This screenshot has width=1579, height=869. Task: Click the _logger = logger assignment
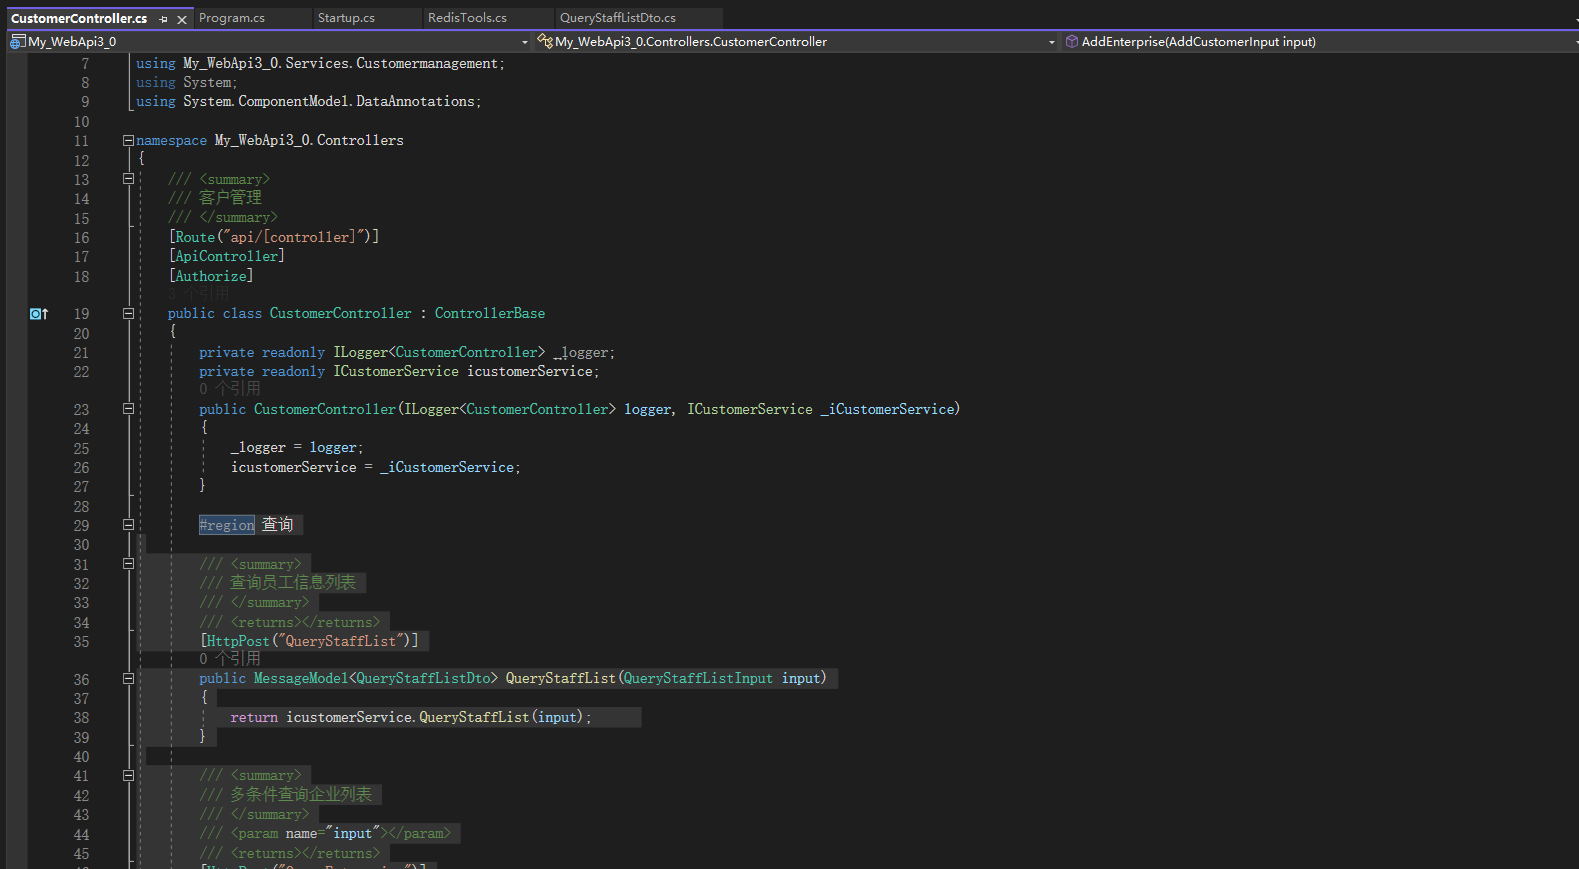coord(297,448)
